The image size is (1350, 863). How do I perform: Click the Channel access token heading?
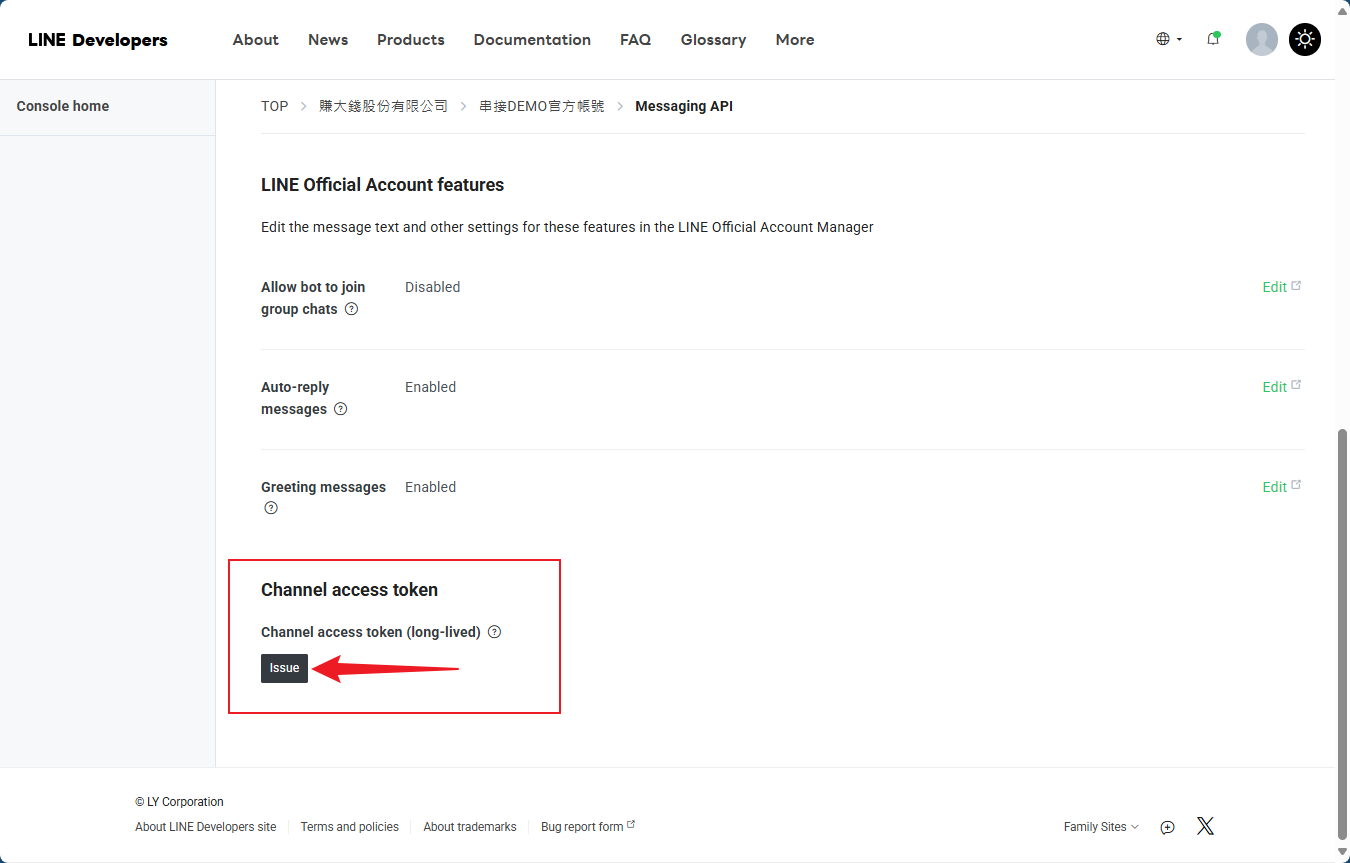click(349, 590)
